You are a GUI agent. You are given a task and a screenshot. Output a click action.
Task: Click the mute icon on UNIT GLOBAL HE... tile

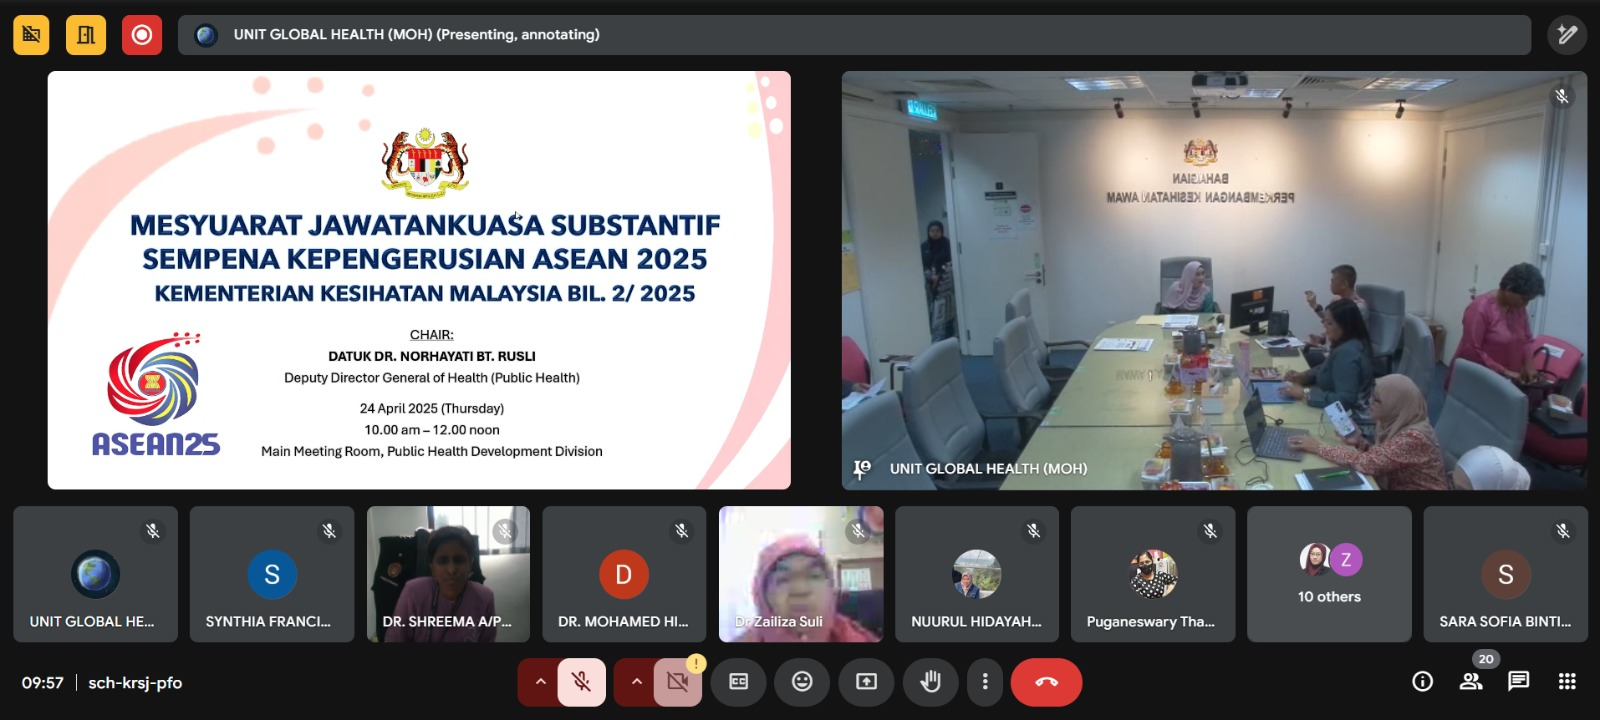click(153, 531)
